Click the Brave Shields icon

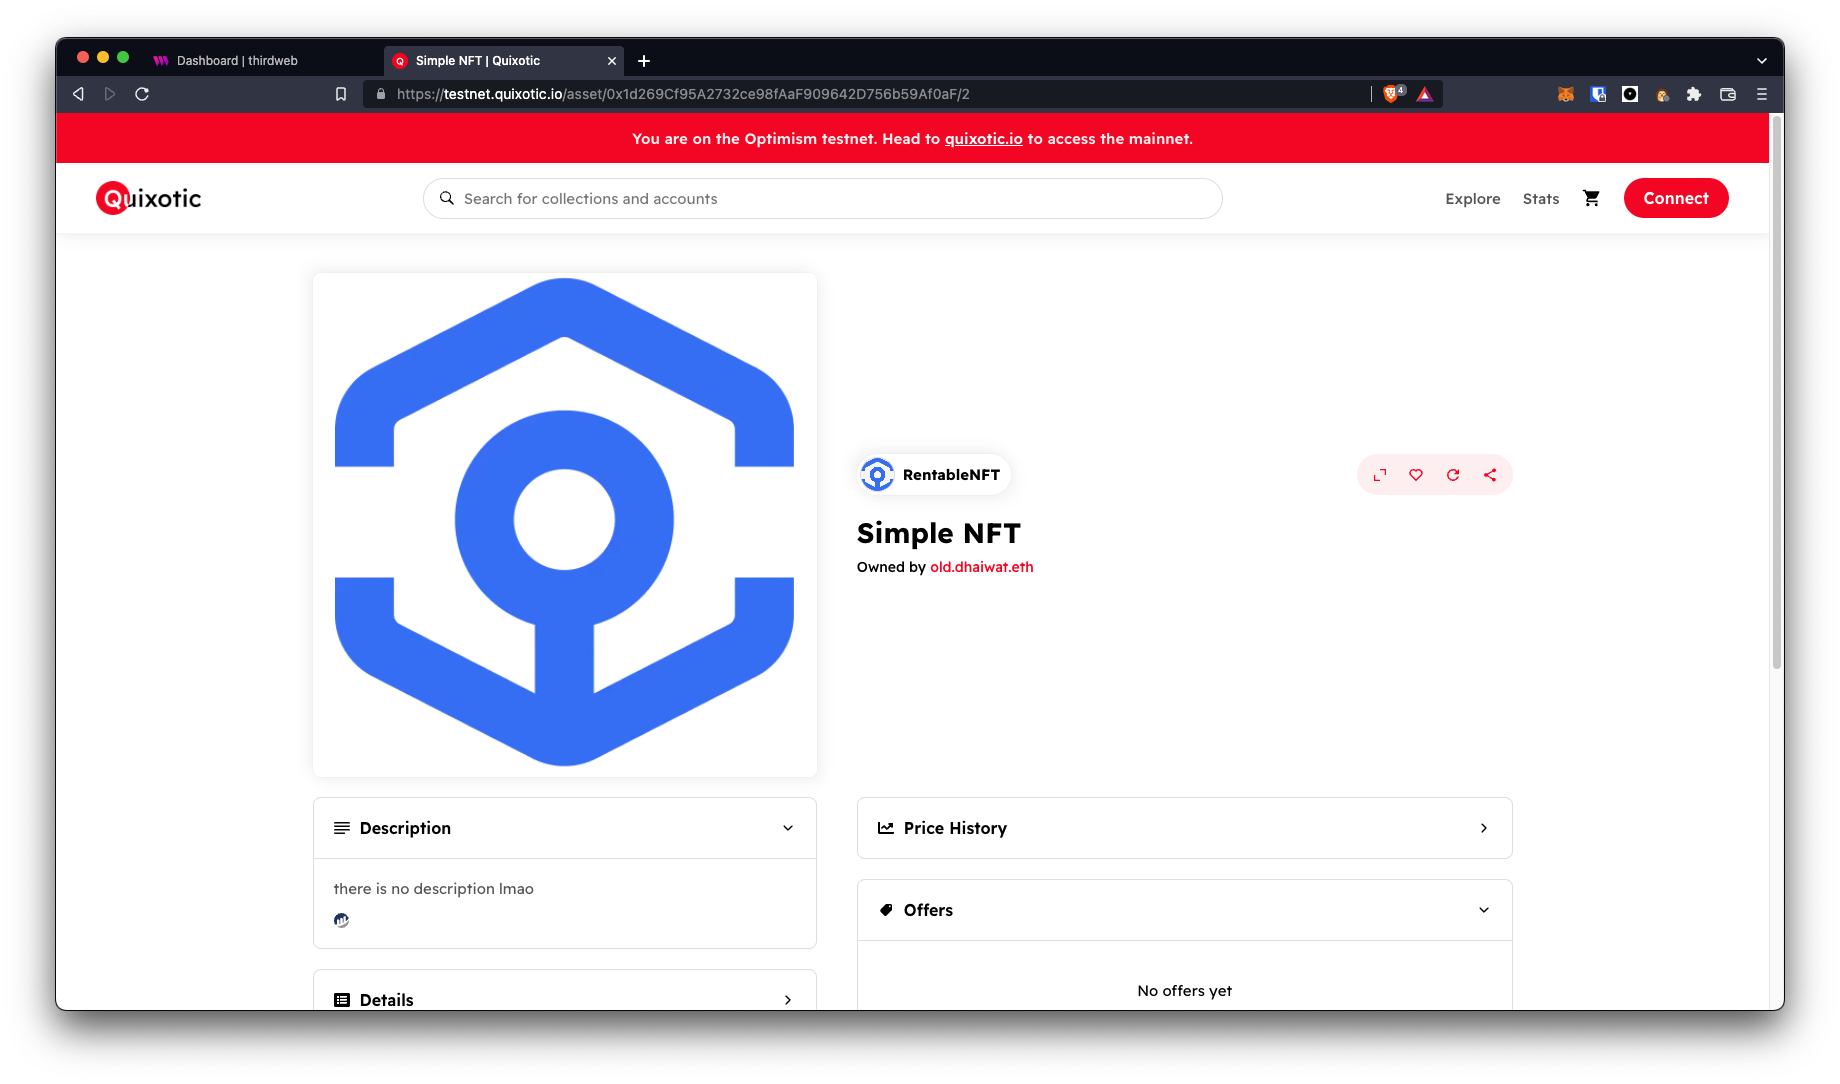(x=1391, y=94)
